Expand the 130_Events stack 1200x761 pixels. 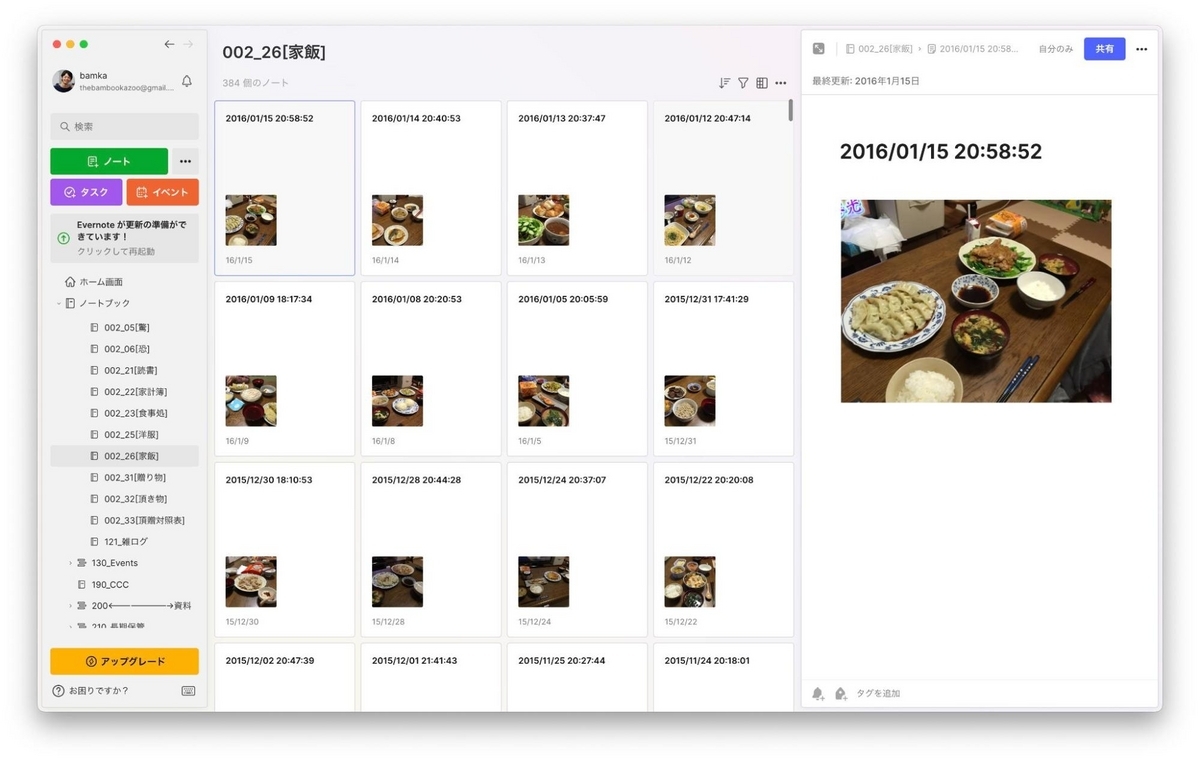point(70,563)
